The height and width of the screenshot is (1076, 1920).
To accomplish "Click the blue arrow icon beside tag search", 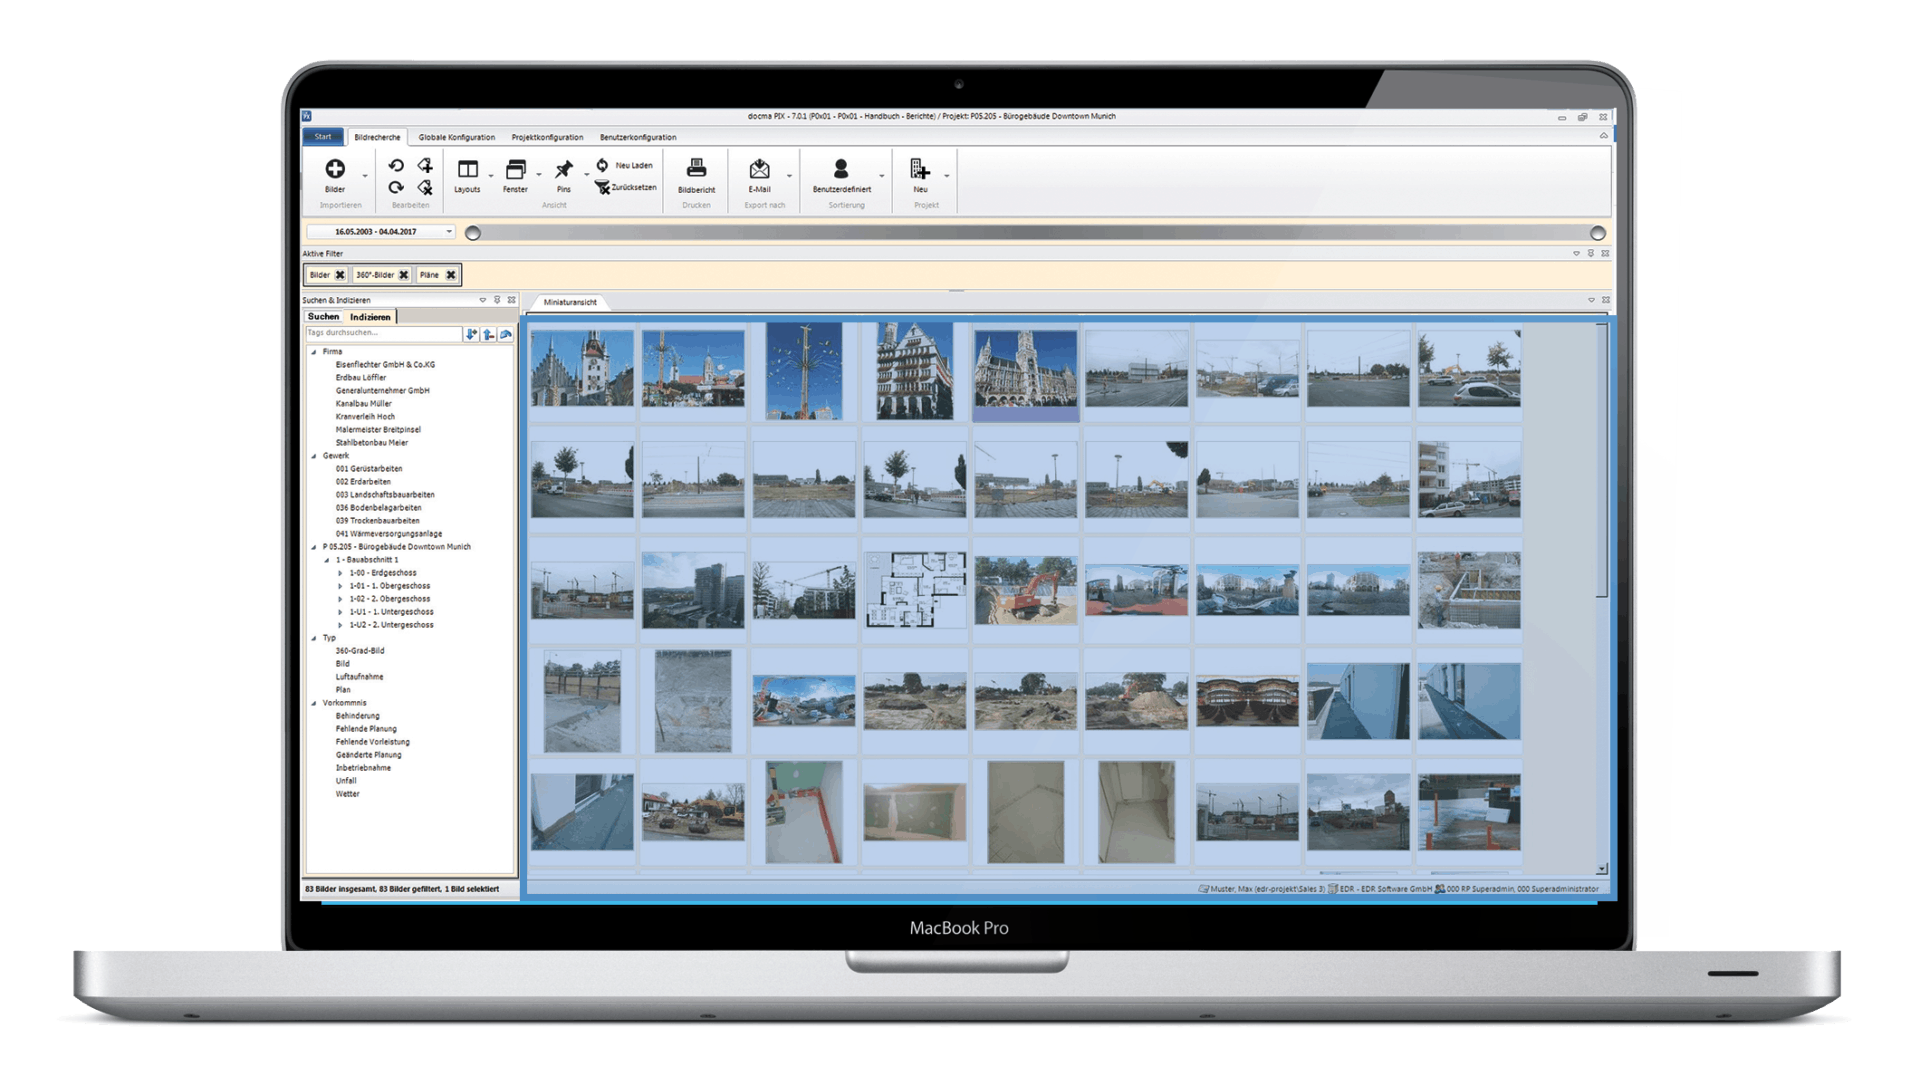I will [x=506, y=334].
